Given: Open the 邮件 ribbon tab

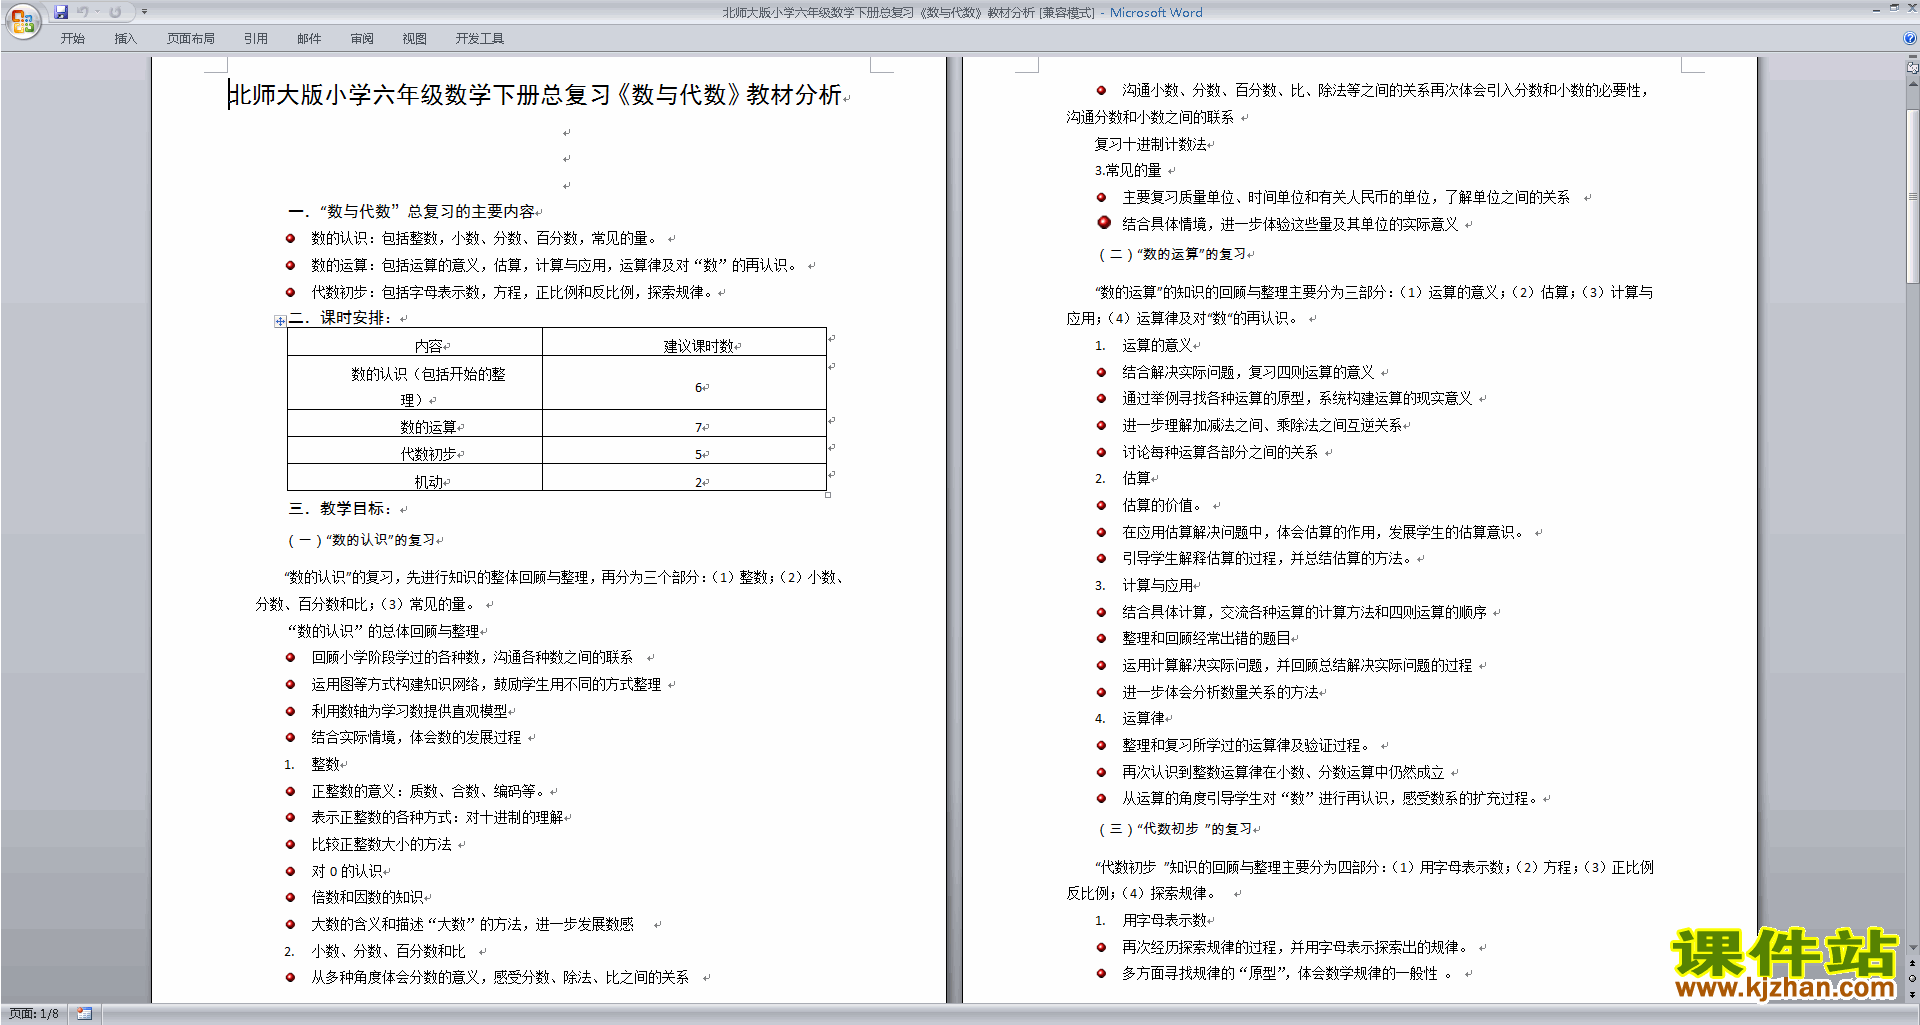Looking at the screenshot, I should 309,39.
